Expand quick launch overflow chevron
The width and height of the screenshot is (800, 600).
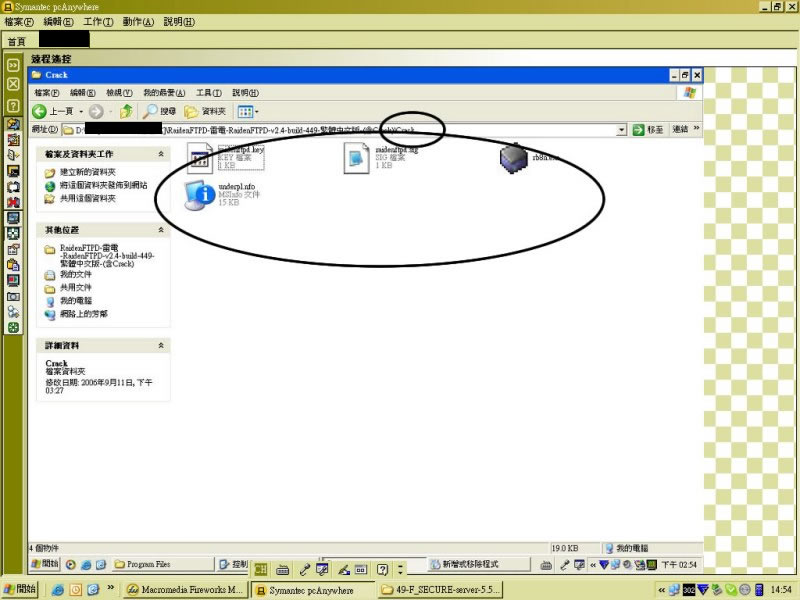tap(110, 588)
